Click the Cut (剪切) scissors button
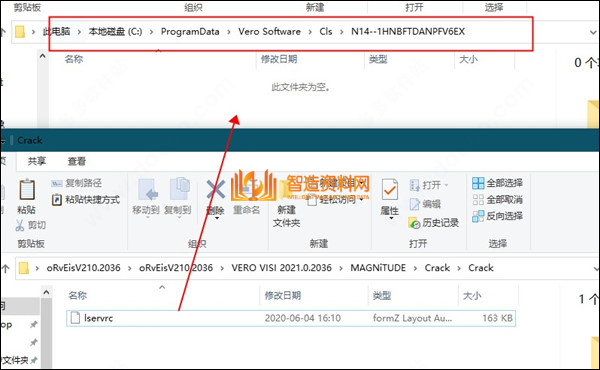 coord(31,225)
